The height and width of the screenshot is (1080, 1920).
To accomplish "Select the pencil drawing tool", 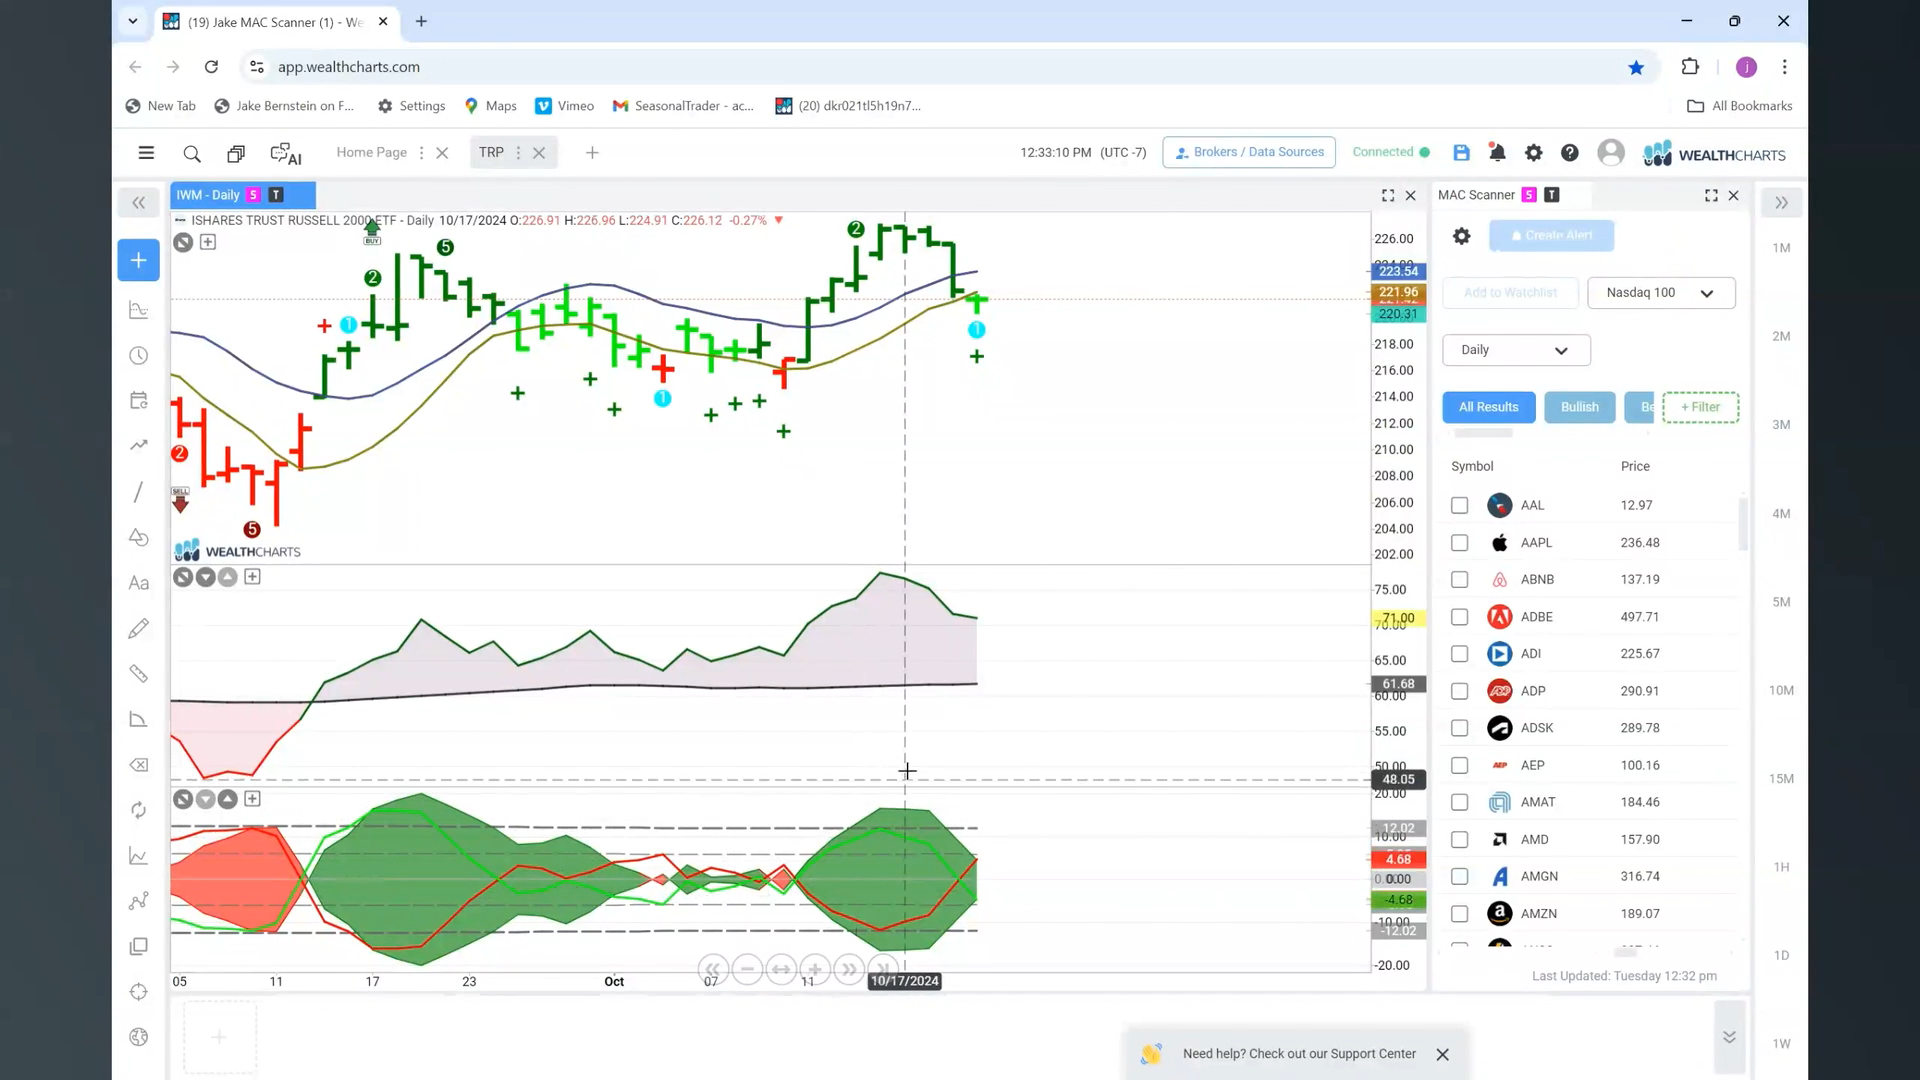I will [139, 628].
